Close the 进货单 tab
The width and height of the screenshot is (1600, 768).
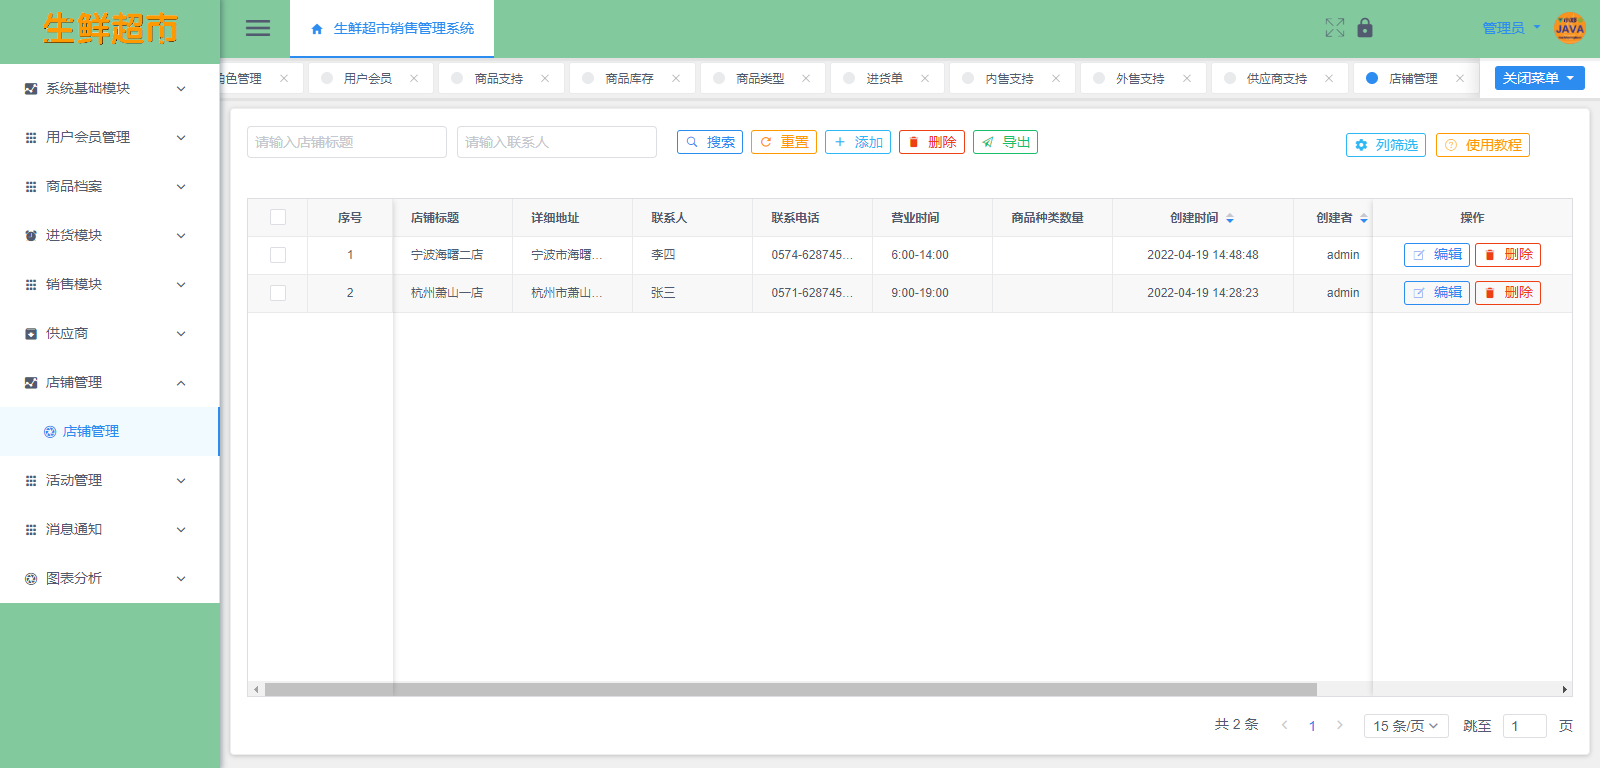coord(925,78)
